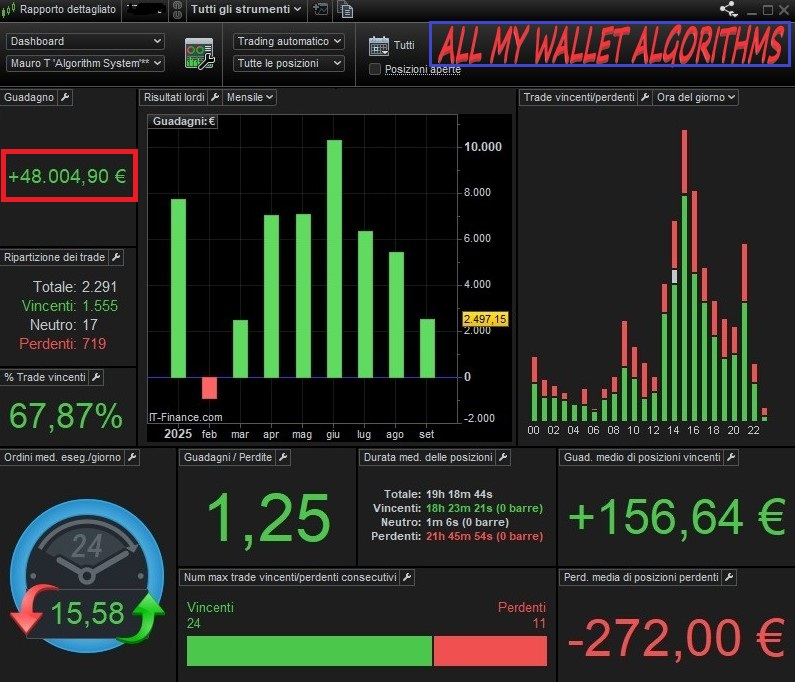795x682 pixels.
Task: Change the Mensile period dropdown
Action: click(x=250, y=97)
